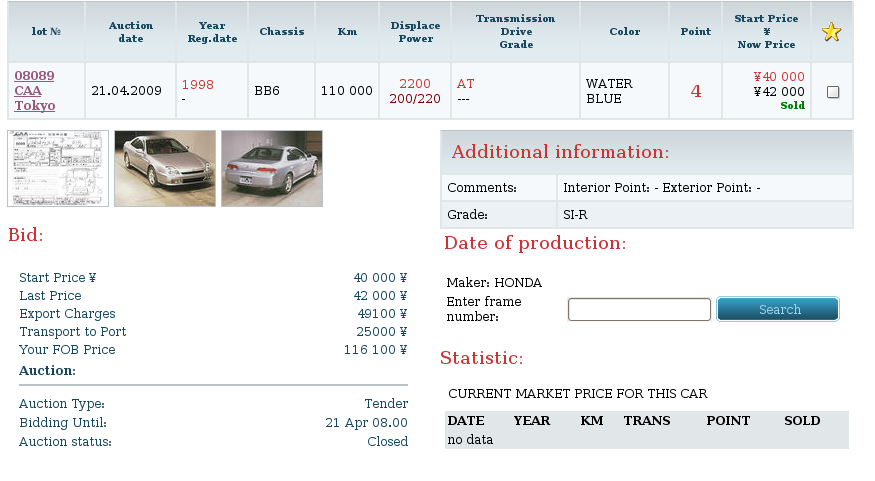
Task: Select Bidding Until value 21 Apr 08.00
Action: pyautogui.click(x=367, y=423)
